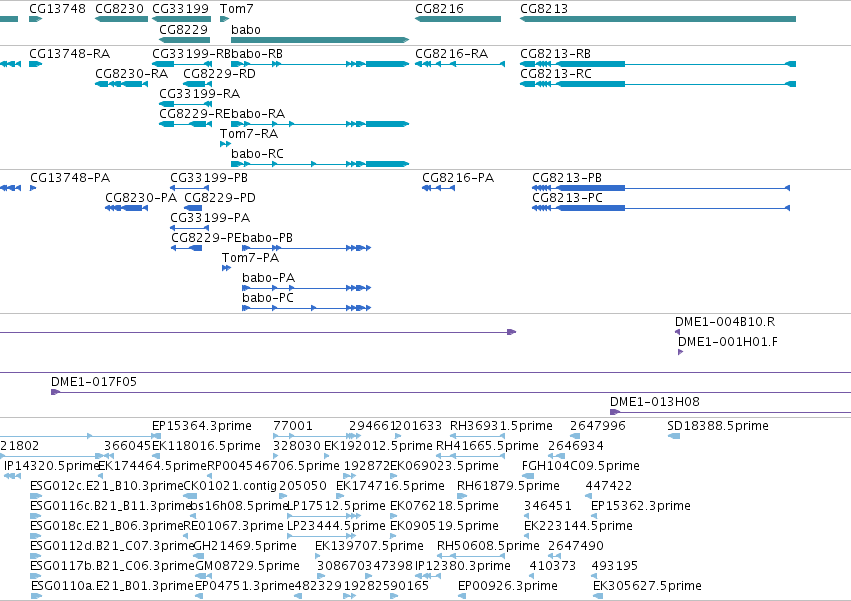Click the CK01021.contig label
851x601 pixels.
coord(230,486)
